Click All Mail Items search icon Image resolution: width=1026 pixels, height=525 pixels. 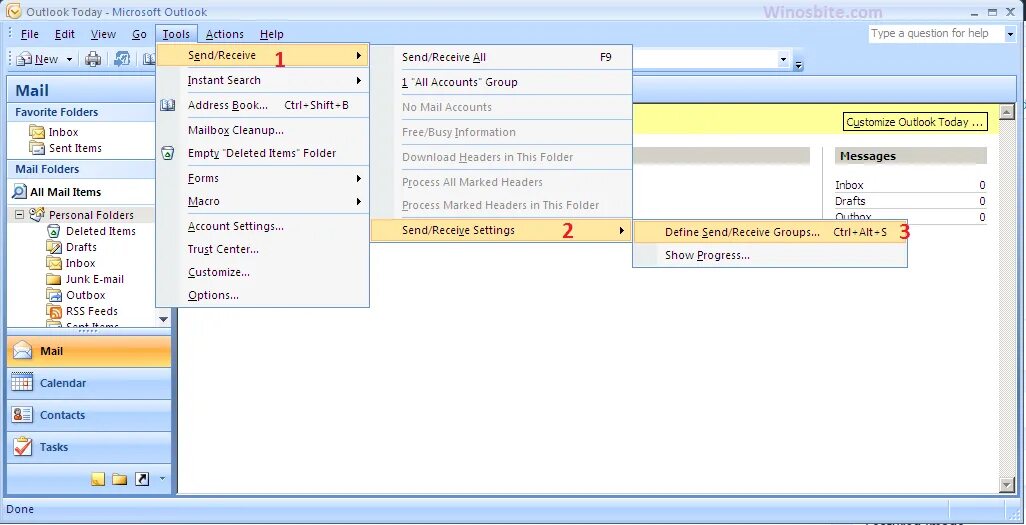pos(20,192)
